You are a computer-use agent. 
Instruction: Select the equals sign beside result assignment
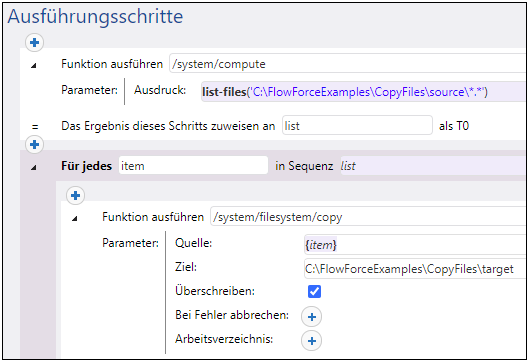pyautogui.click(x=35, y=127)
